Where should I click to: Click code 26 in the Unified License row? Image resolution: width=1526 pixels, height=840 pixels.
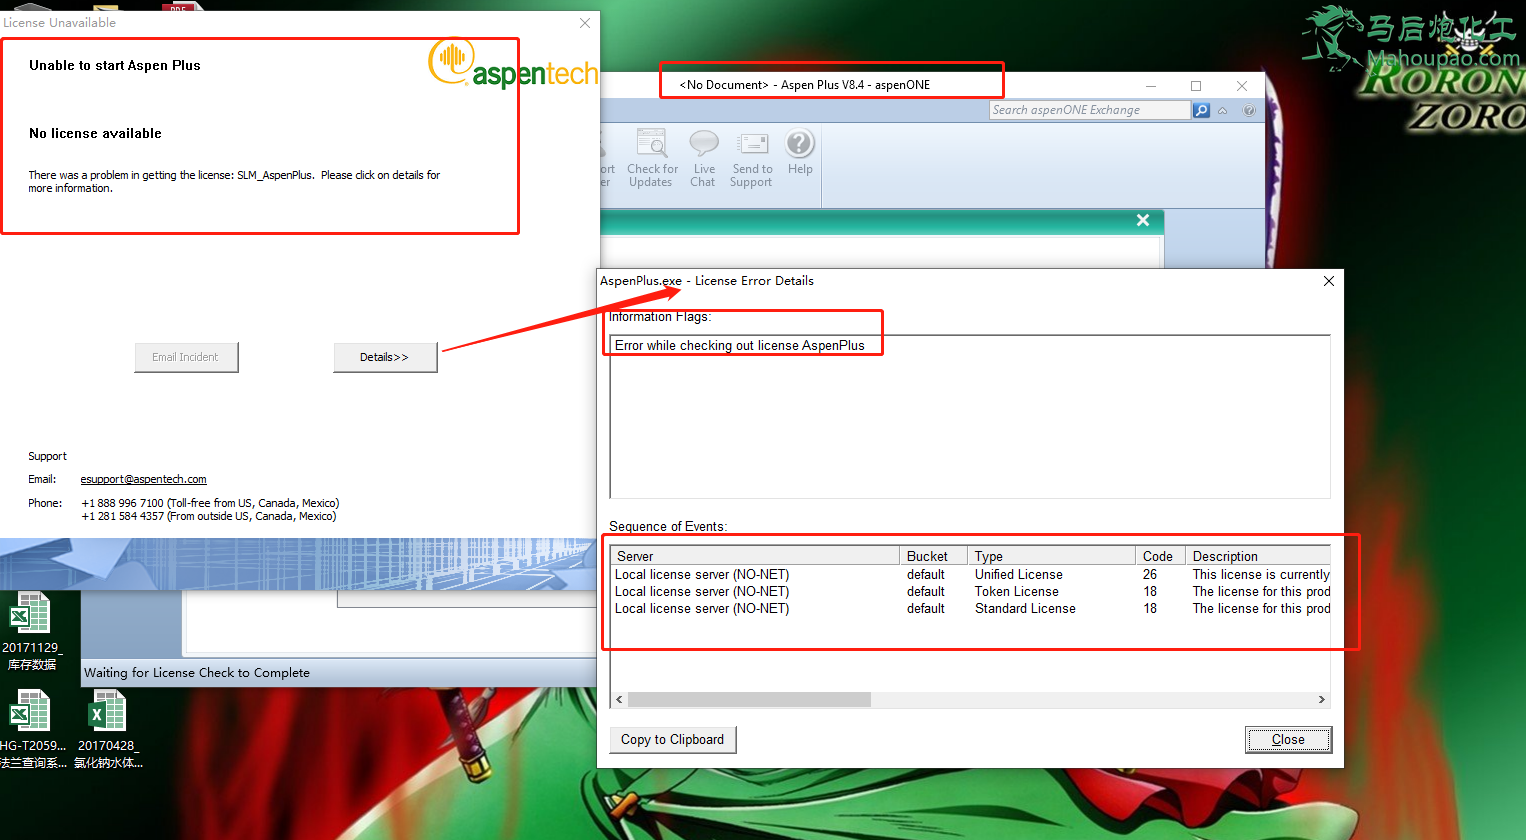(1150, 575)
